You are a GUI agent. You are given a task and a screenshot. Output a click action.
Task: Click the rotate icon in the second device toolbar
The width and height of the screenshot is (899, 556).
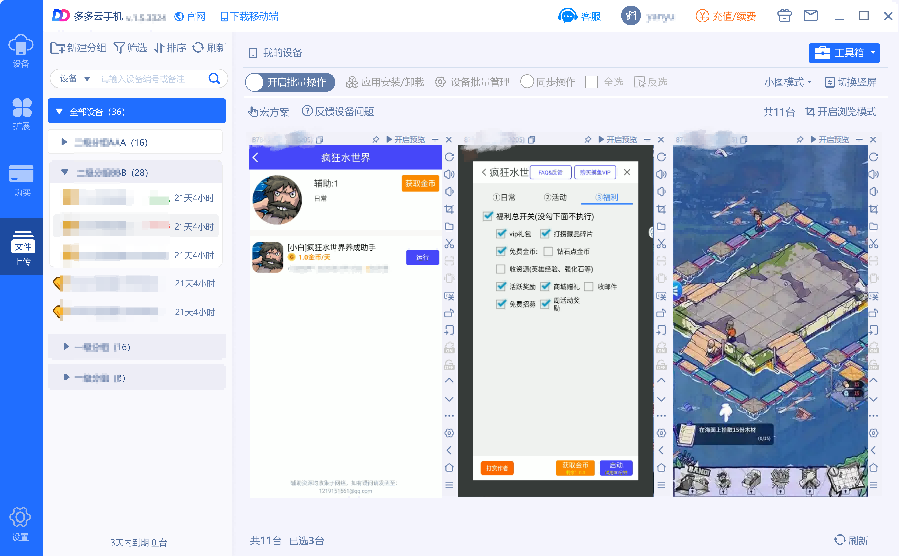click(x=661, y=157)
